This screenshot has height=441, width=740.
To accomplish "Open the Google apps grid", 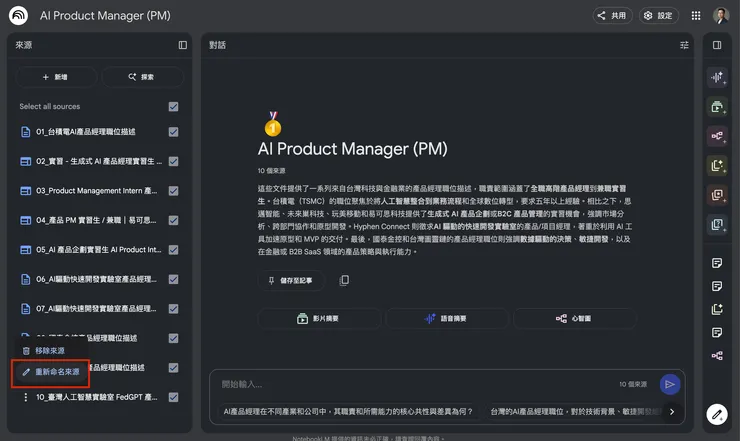I will point(696,16).
